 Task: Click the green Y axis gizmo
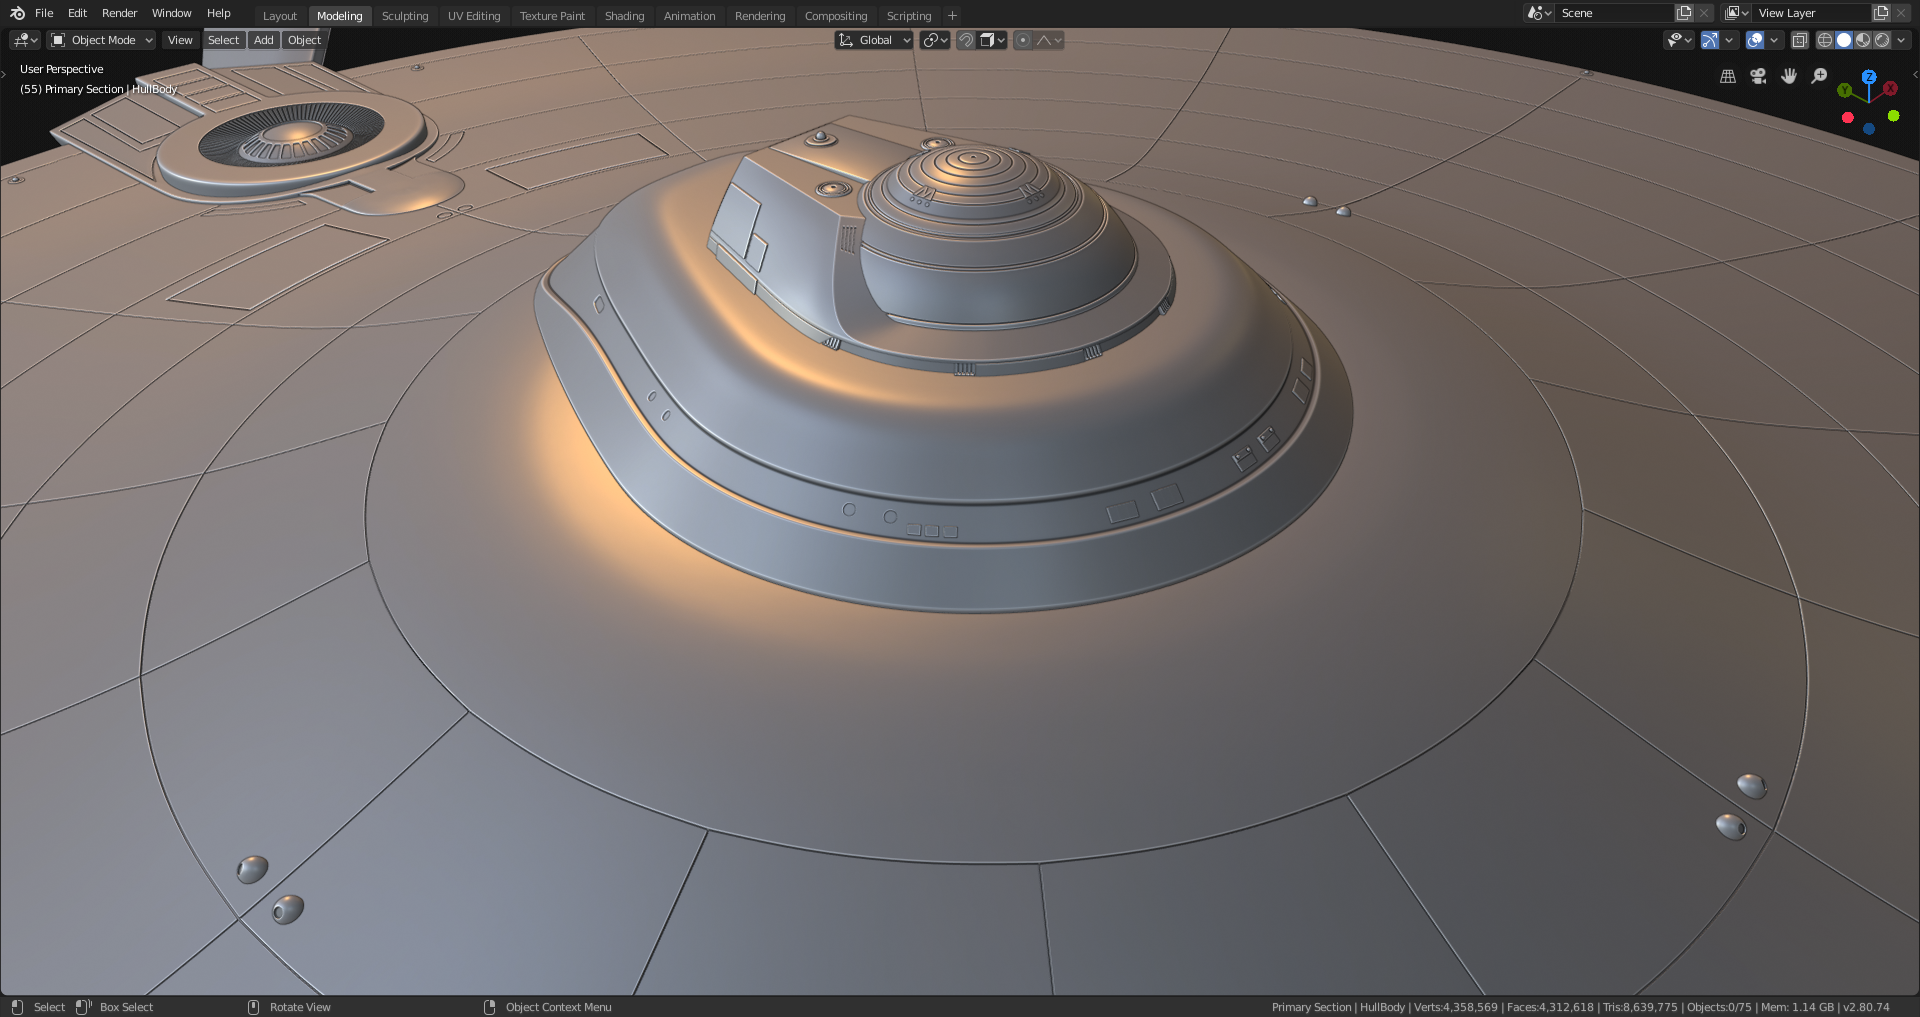pos(1844,91)
